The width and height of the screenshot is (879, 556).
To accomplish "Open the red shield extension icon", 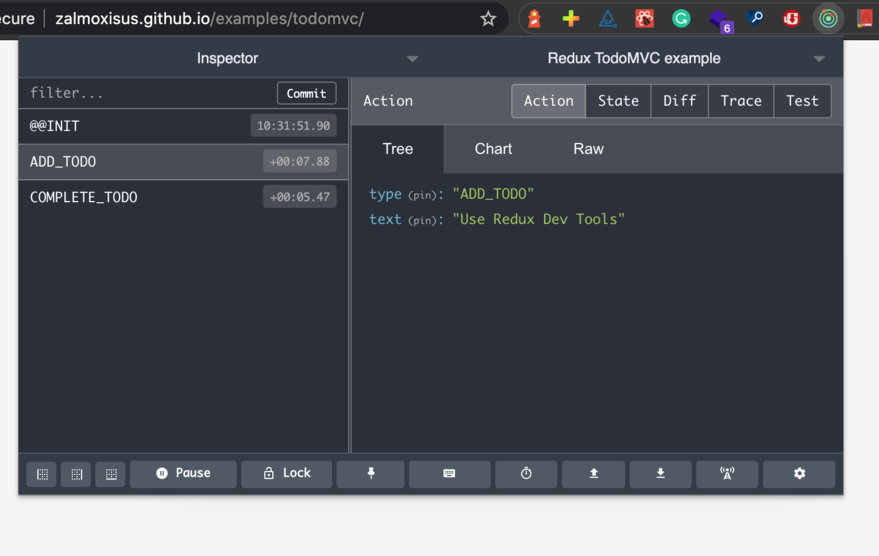I will coord(791,19).
